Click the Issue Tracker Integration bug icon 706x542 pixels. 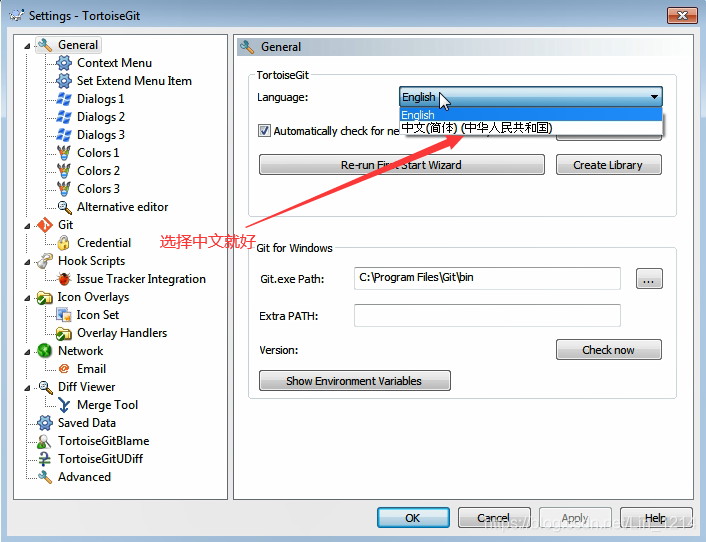pos(64,279)
